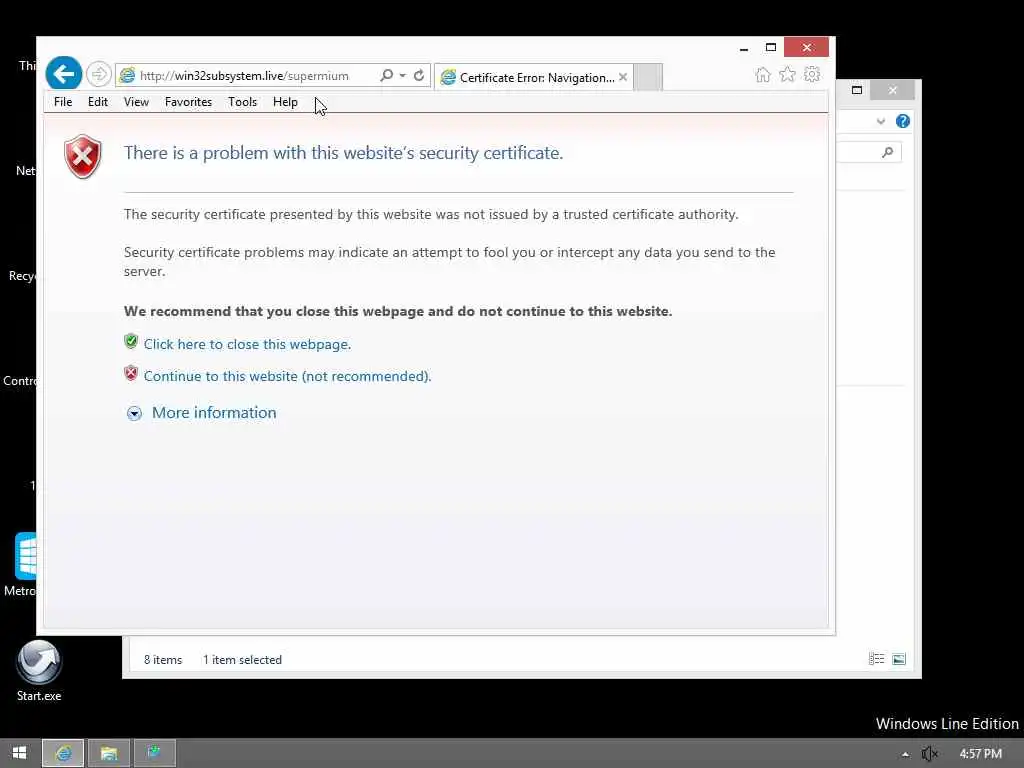The width and height of the screenshot is (1024, 768).
Task: Maximize the background Explorer window
Action: [x=857, y=90]
